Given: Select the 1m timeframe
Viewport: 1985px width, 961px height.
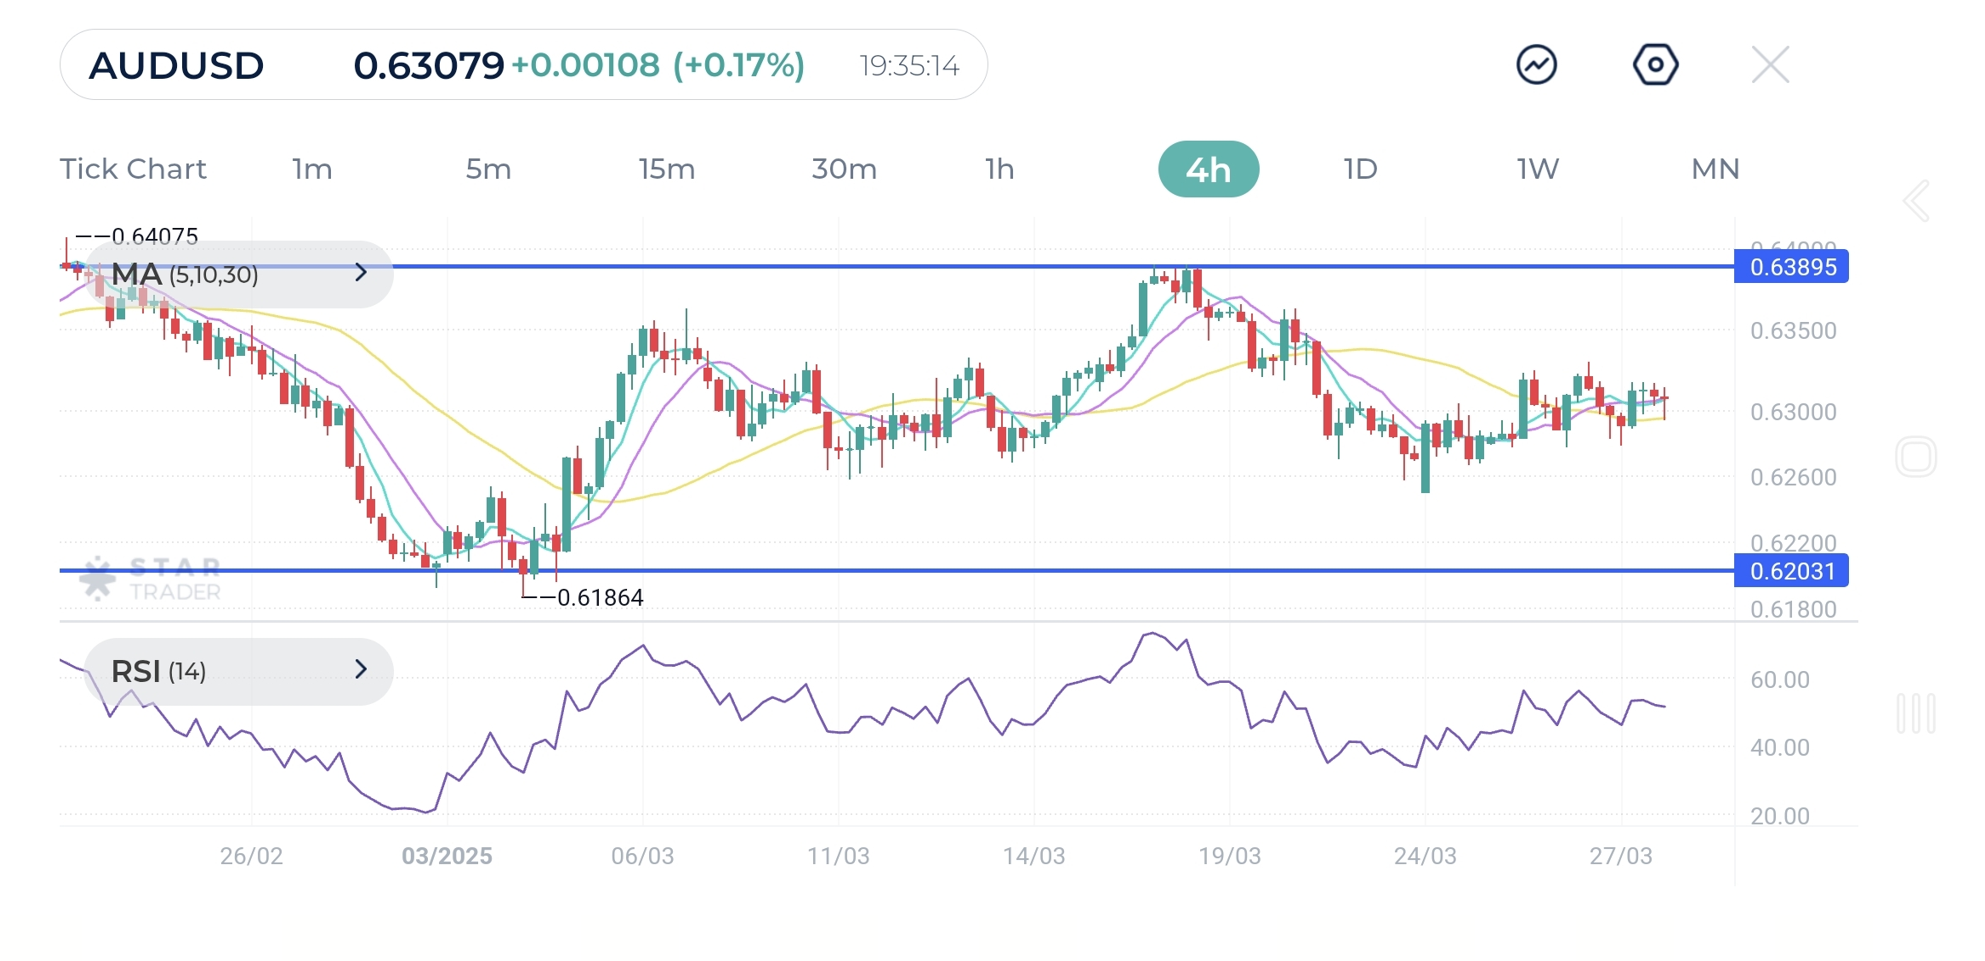Looking at the screenshot, I should coord(312,169).
